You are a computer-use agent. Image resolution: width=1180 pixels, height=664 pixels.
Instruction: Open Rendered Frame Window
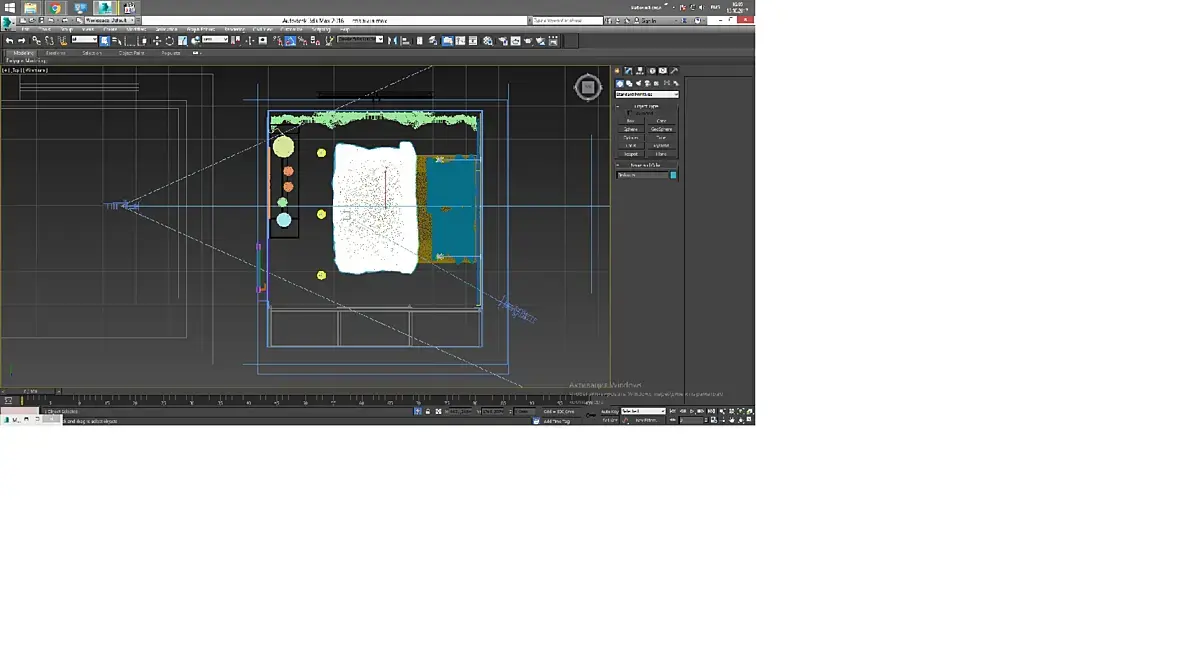tap(515, 41)
